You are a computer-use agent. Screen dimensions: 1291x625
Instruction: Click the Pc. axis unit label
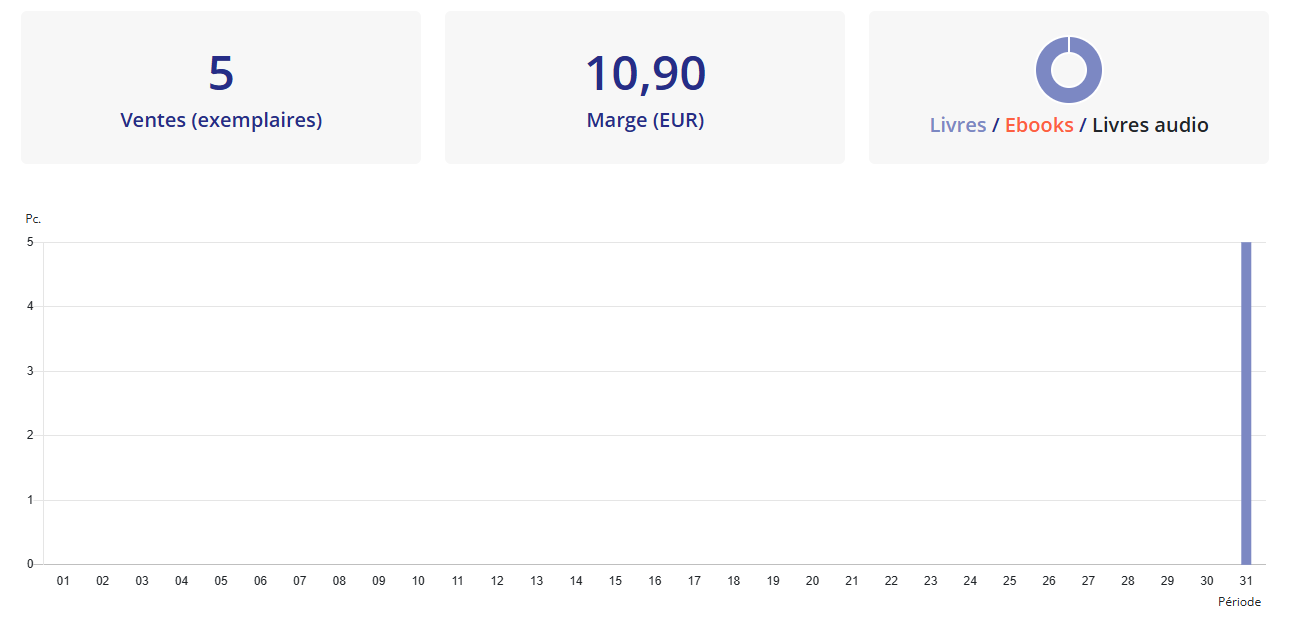click(x=33, y=218)
